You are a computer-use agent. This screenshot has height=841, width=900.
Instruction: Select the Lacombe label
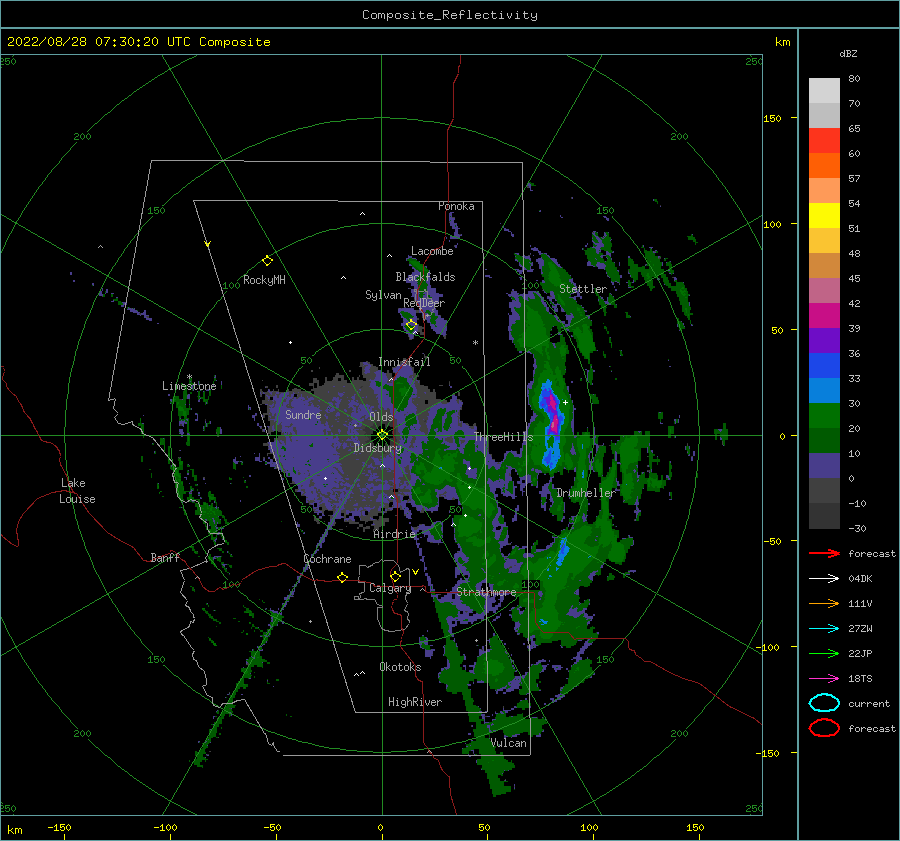pyautogui.click(x=432, y=251)
